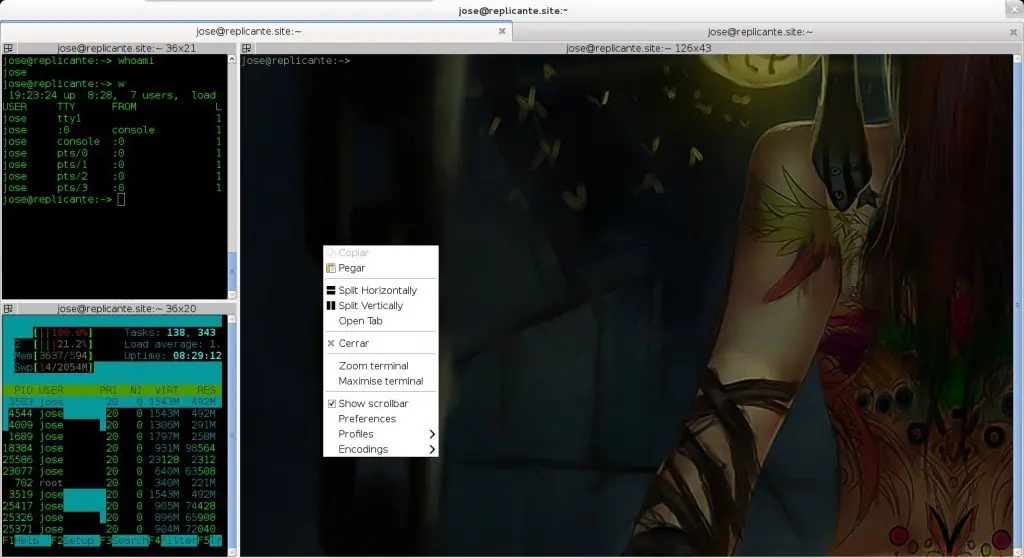Click F1 Help in htop footer

pyautogui.click(x=26, y=540)
